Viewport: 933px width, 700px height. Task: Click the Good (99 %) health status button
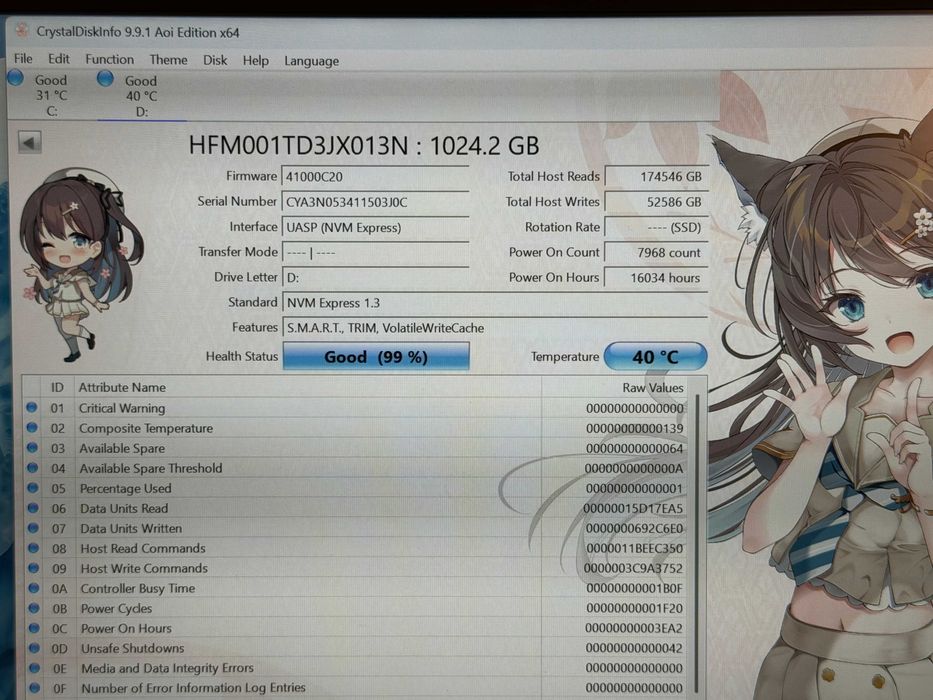click(376, 357)
